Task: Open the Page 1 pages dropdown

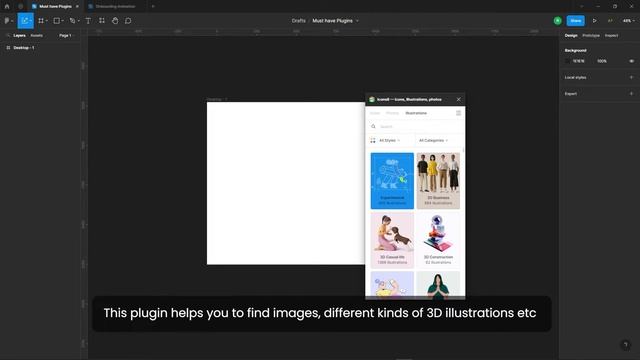Action: tap(66, 36)
